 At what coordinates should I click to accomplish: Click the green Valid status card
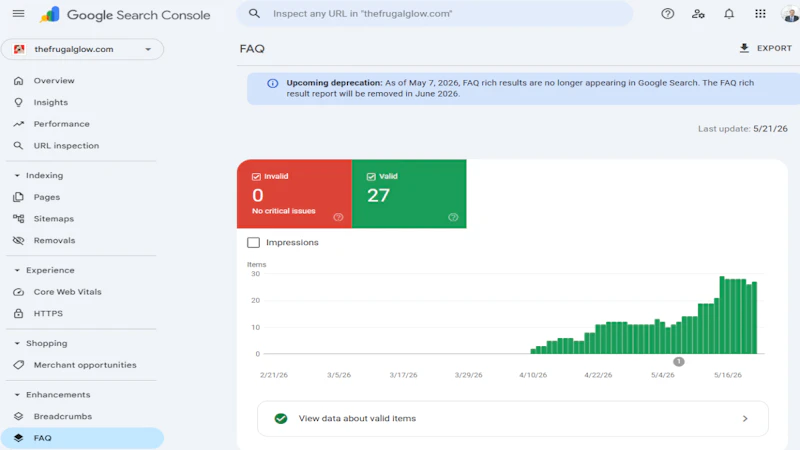click(409, 194)
